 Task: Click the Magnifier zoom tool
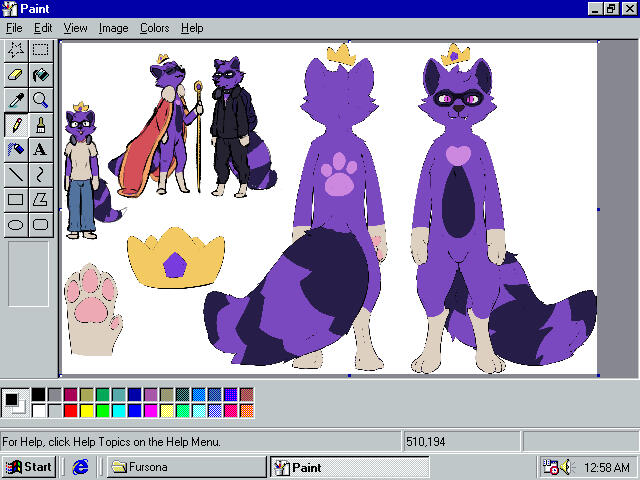tap(40, 99)
